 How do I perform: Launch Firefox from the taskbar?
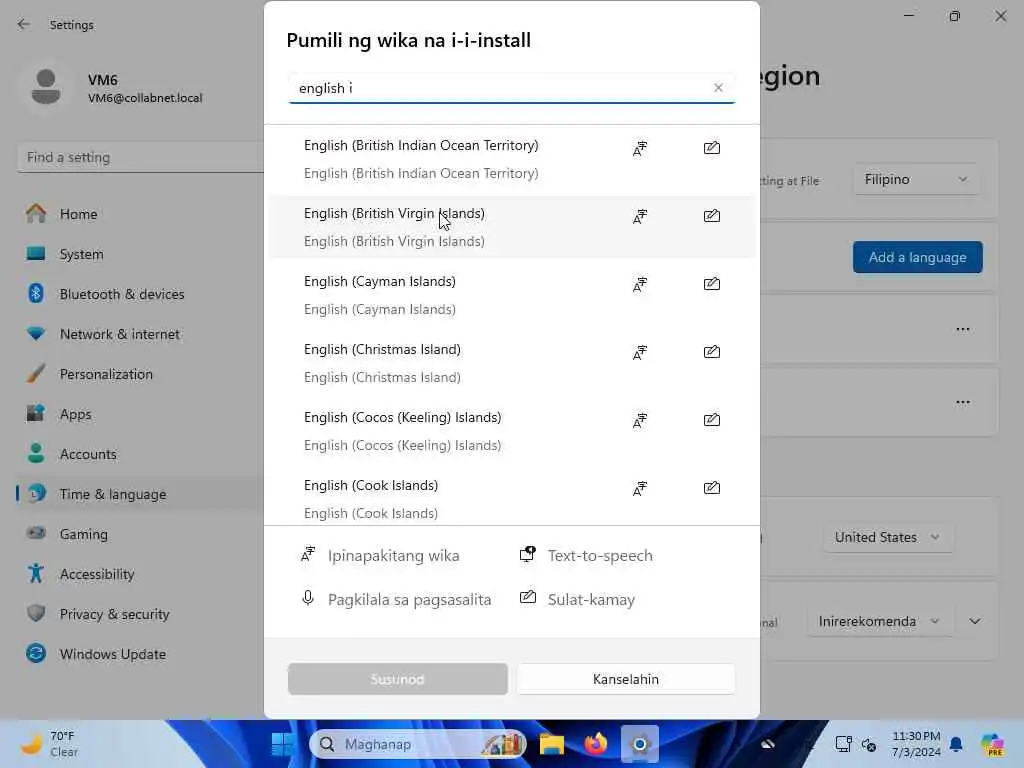pyautogui.click(x=596, y=744)
